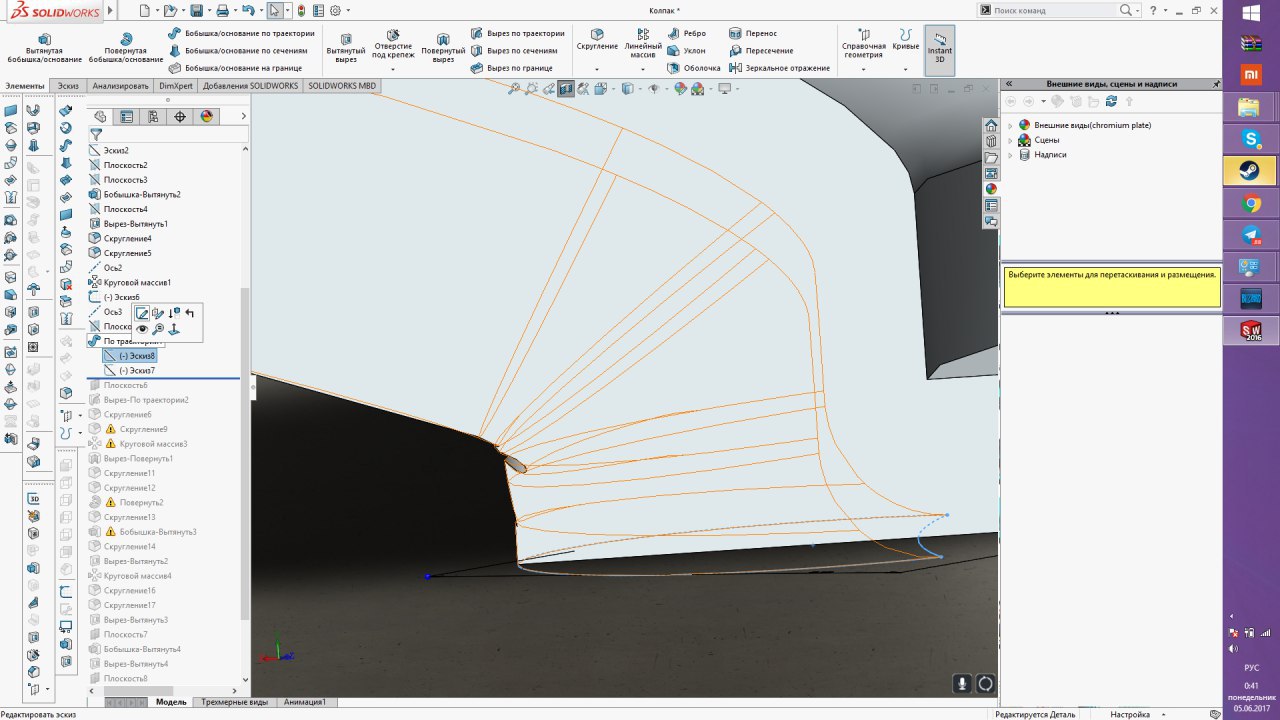This screenshot has height=720, width=1280.
Task: Toggle the Instant 3D button
Action: pyautogui.click(x=939, y=49)
